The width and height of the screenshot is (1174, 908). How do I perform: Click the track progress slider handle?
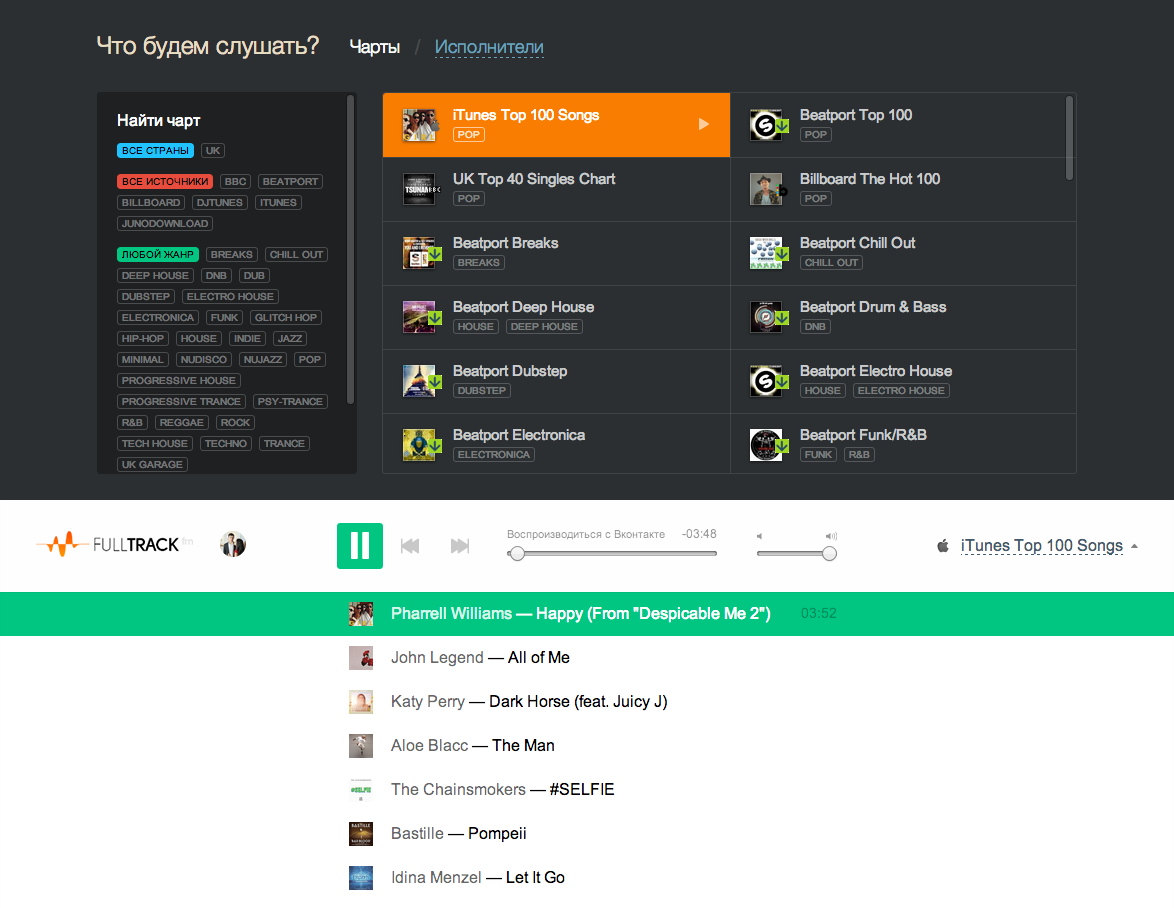(x=517, y=554)
